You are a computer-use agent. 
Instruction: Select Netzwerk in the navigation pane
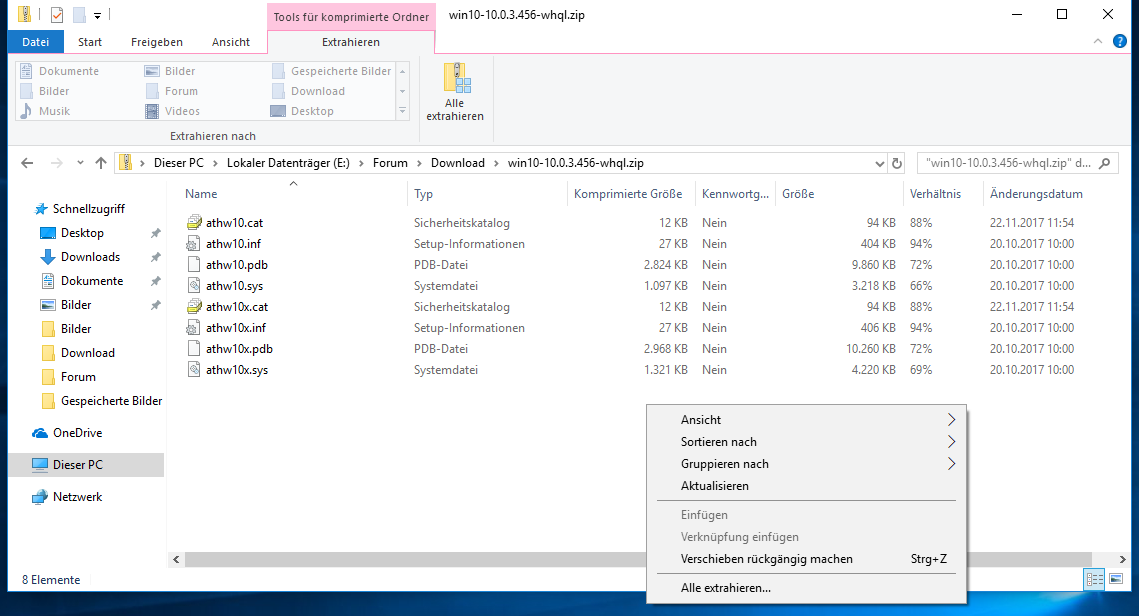pos(77,497)
